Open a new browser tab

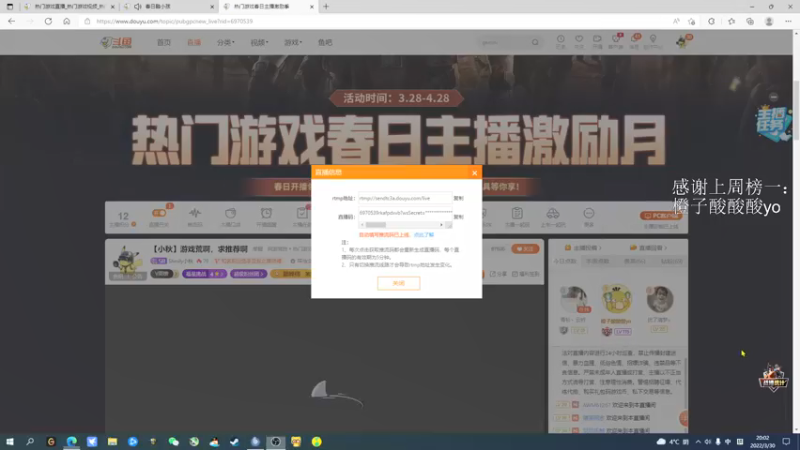click(326, 7)
